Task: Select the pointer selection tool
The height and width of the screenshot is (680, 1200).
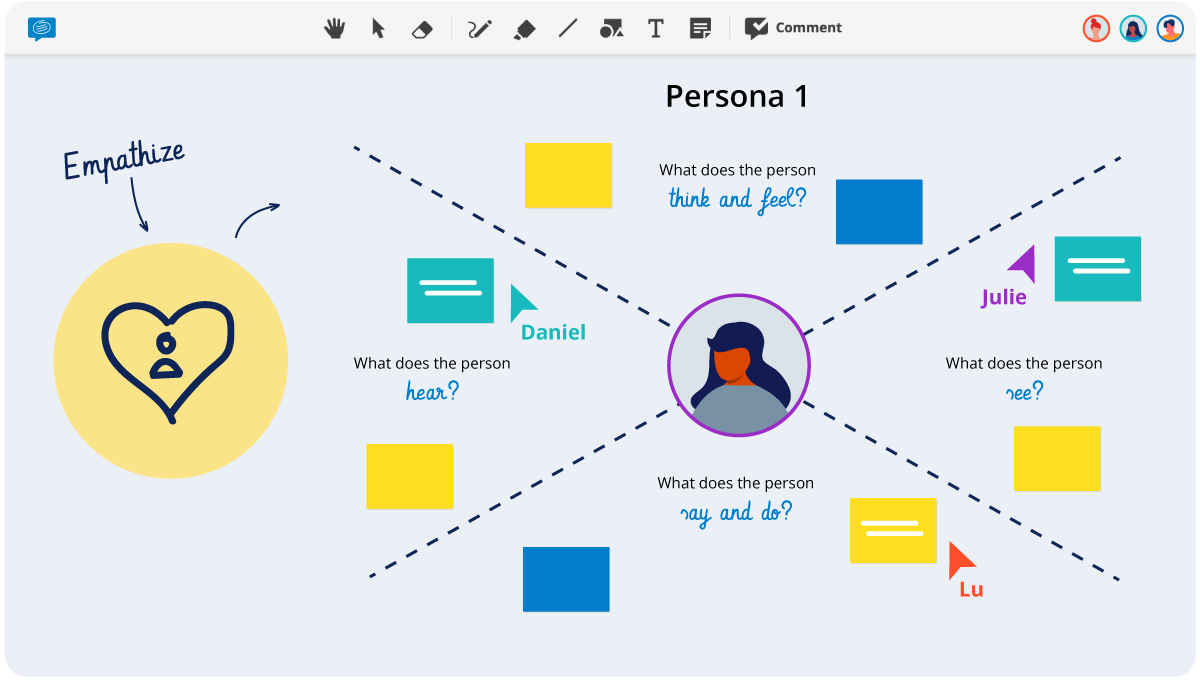Action: click(x=378, y=29)
